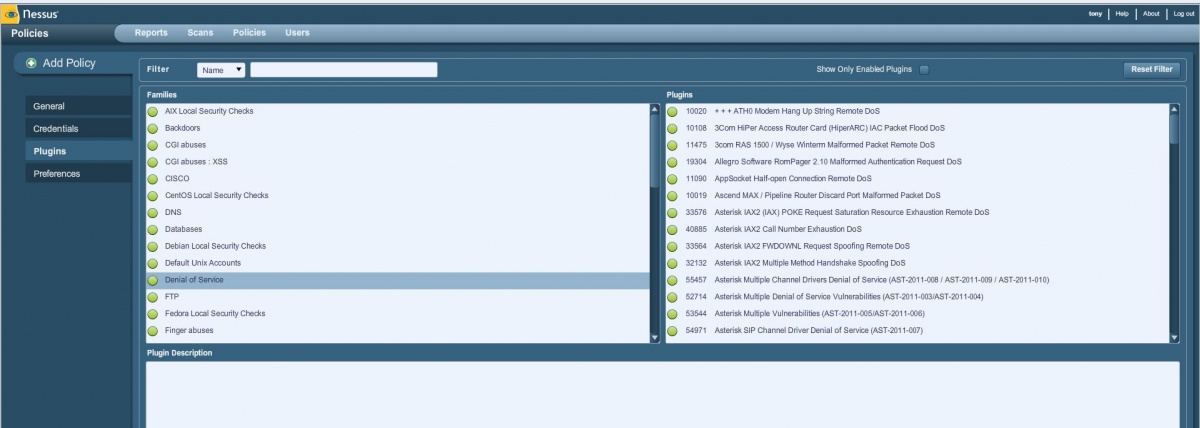Click green dot of plugin 40885
1200x428 pixels.
tap(673, 230)
